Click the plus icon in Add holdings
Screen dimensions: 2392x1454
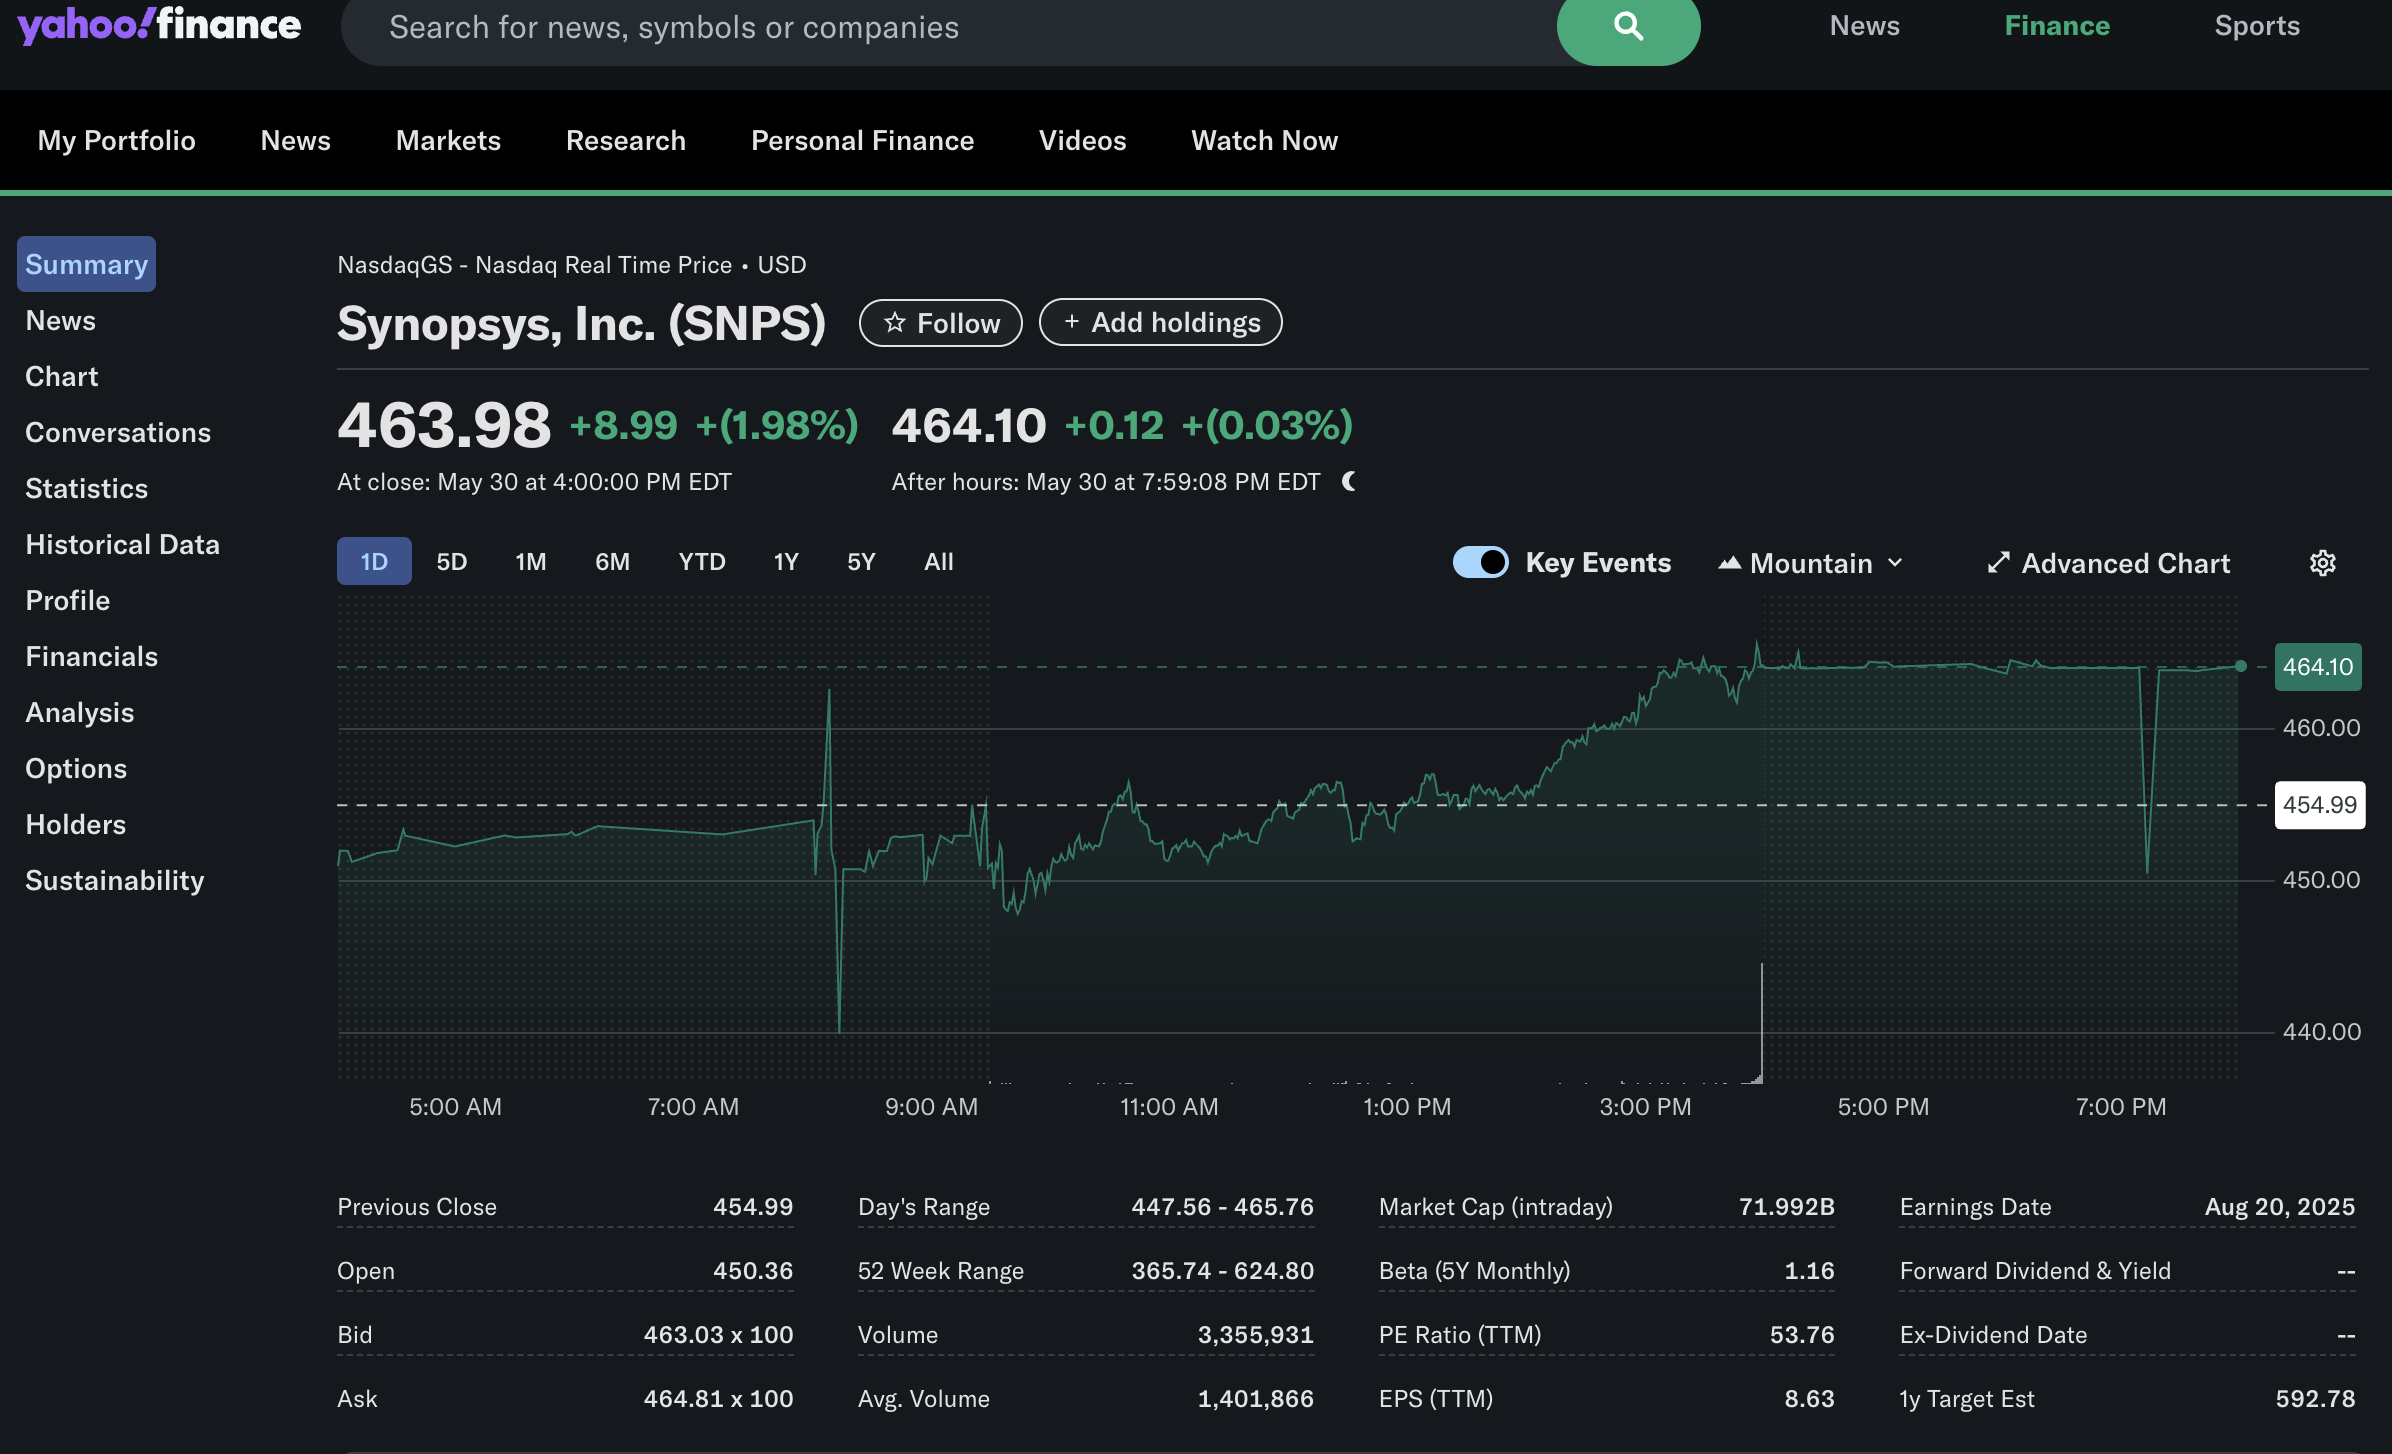[x=1071, y=322]
